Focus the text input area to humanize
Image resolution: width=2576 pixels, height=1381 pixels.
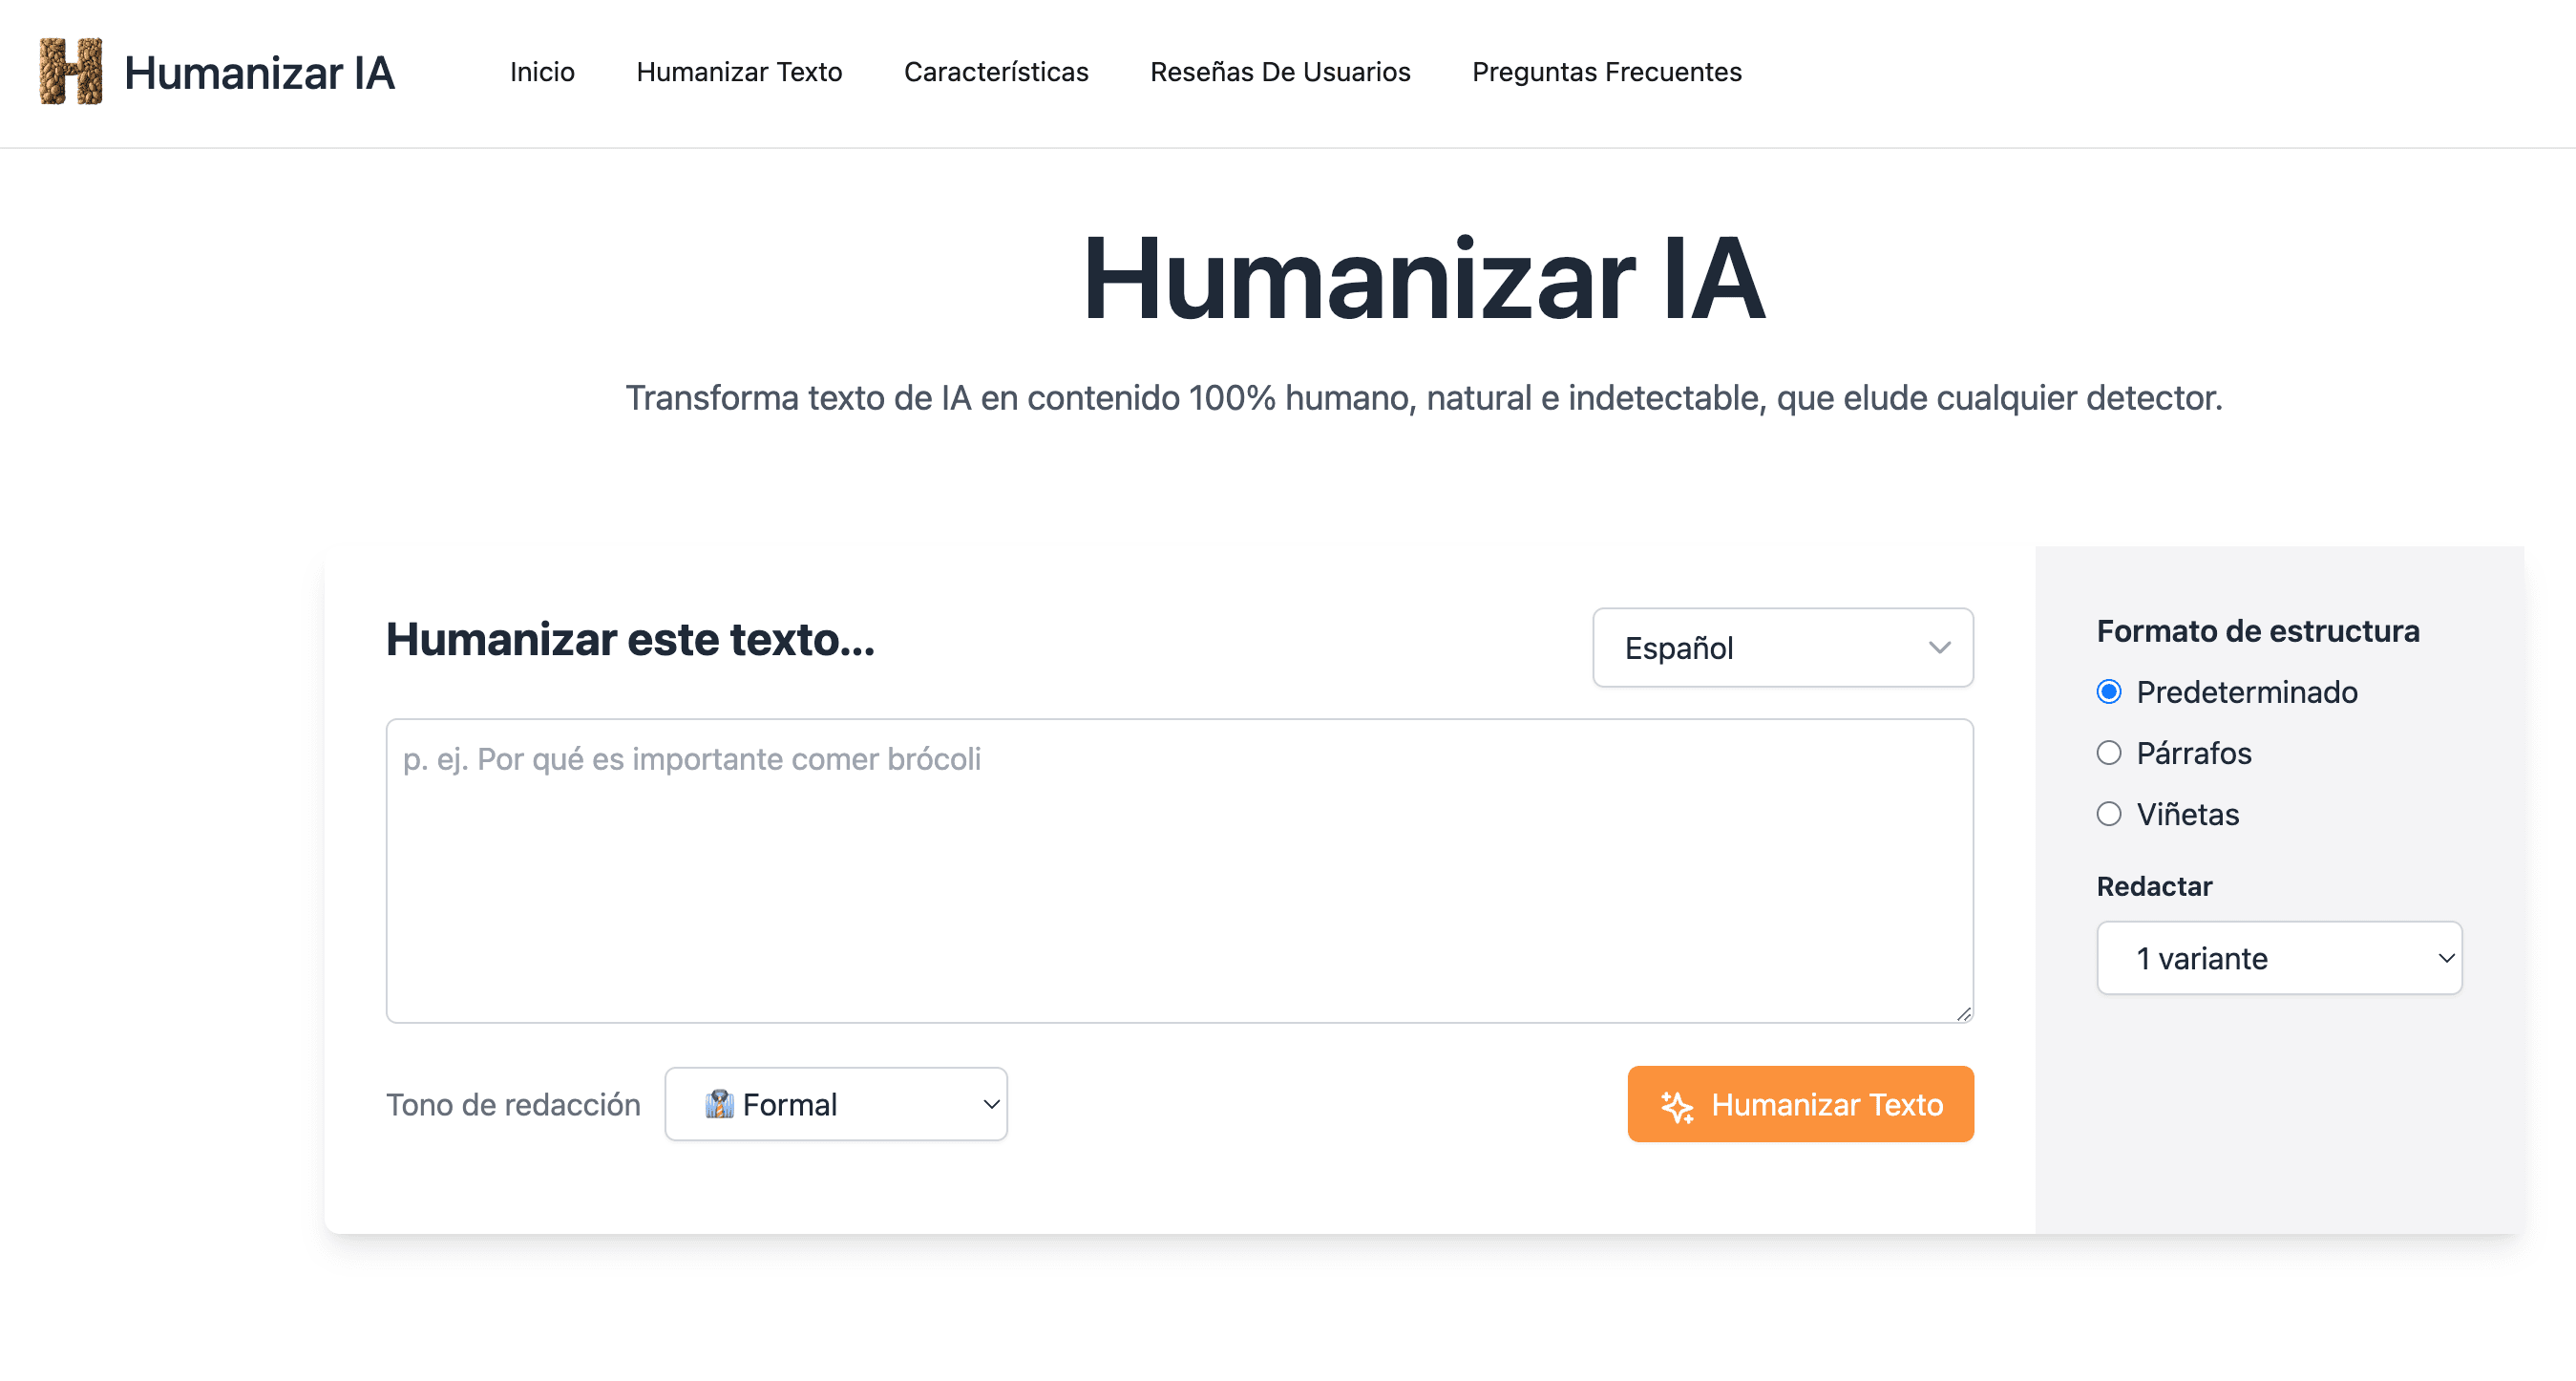(x=1179, y=870)
